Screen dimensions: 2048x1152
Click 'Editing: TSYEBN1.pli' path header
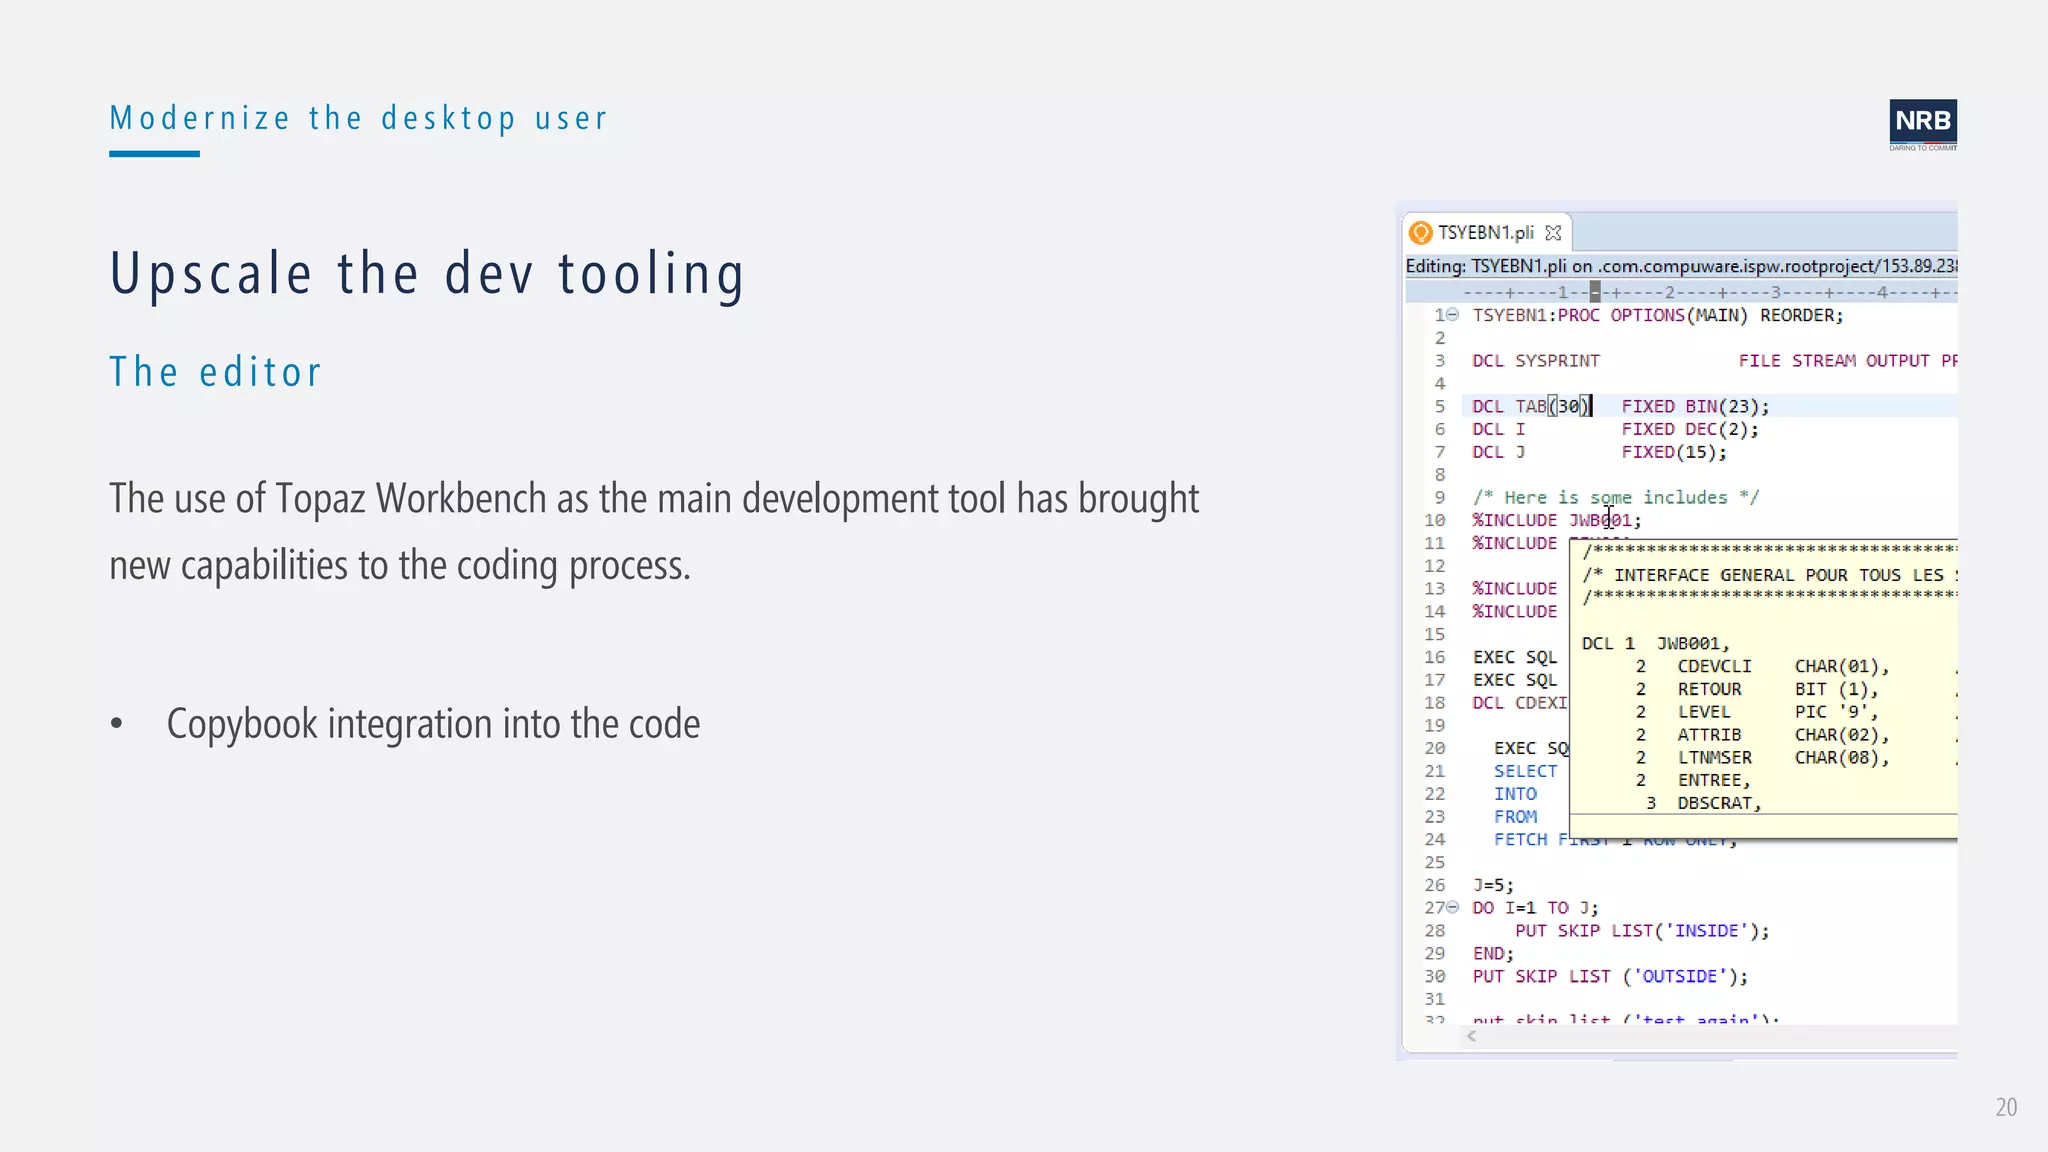[x=1681, y=266]
